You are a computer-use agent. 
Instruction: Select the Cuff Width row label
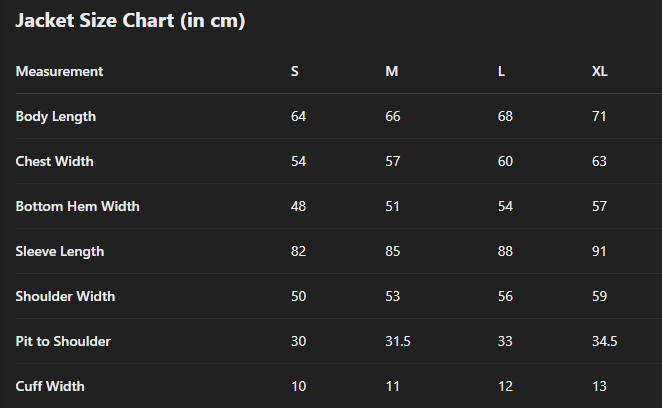[50, 386]
